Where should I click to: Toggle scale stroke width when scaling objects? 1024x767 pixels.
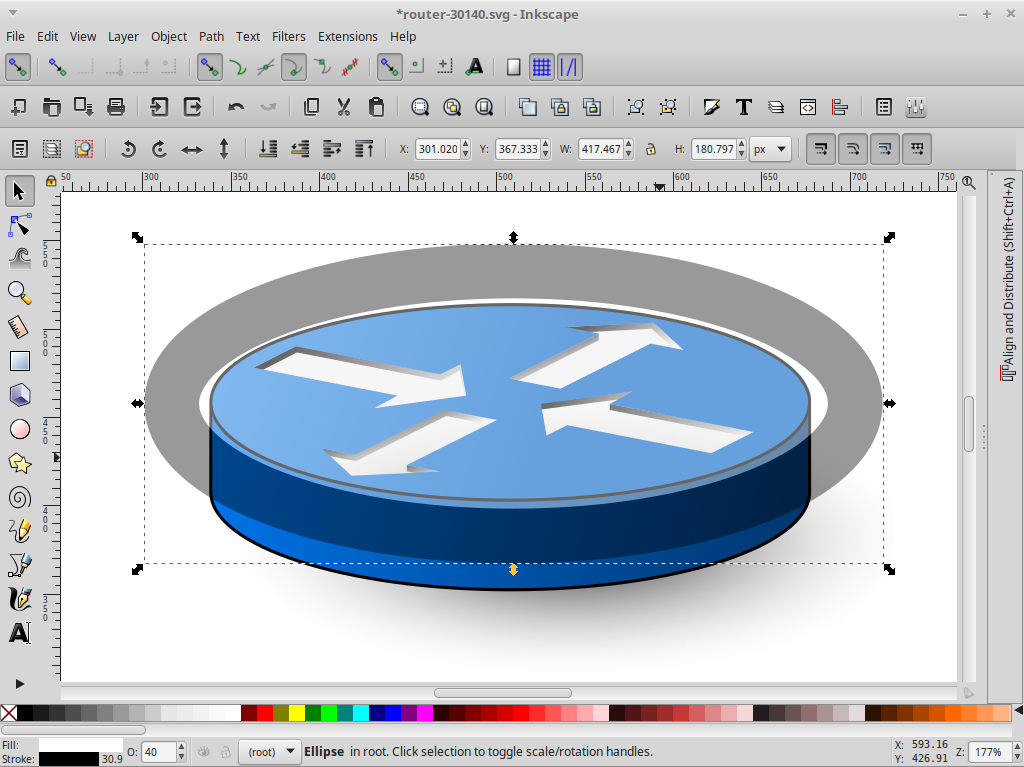(821, 148)
